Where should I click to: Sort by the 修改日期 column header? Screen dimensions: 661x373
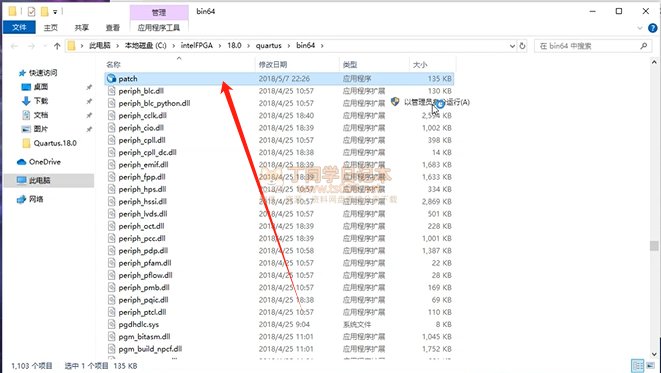[x=273, y=64]
